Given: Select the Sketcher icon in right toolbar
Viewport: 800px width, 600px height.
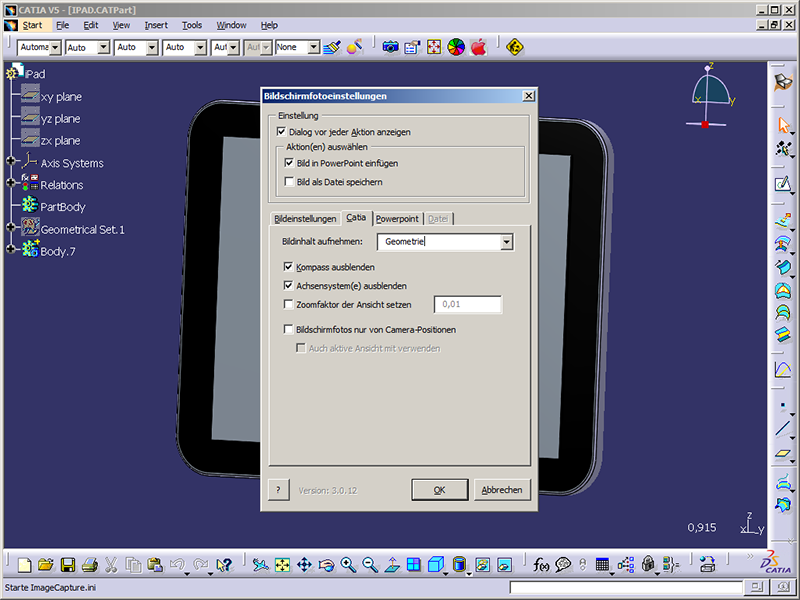Looking at the screenshot, I should pyautogui.click(x=783, y=184).
